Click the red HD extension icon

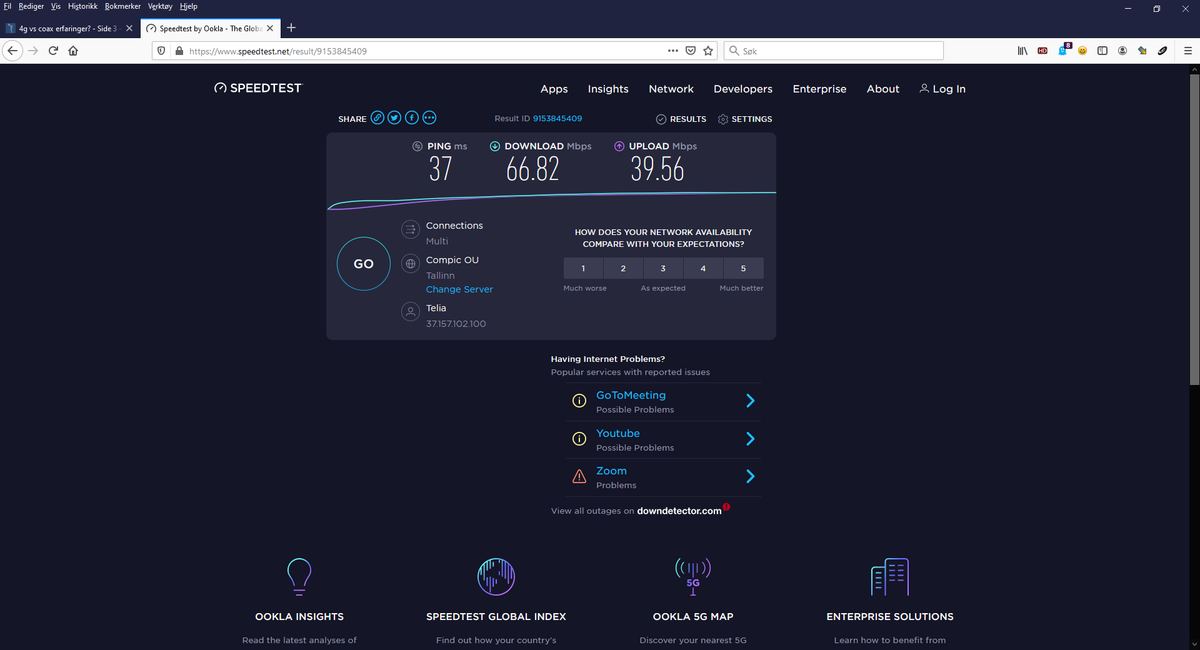(x=1043, y=50)
